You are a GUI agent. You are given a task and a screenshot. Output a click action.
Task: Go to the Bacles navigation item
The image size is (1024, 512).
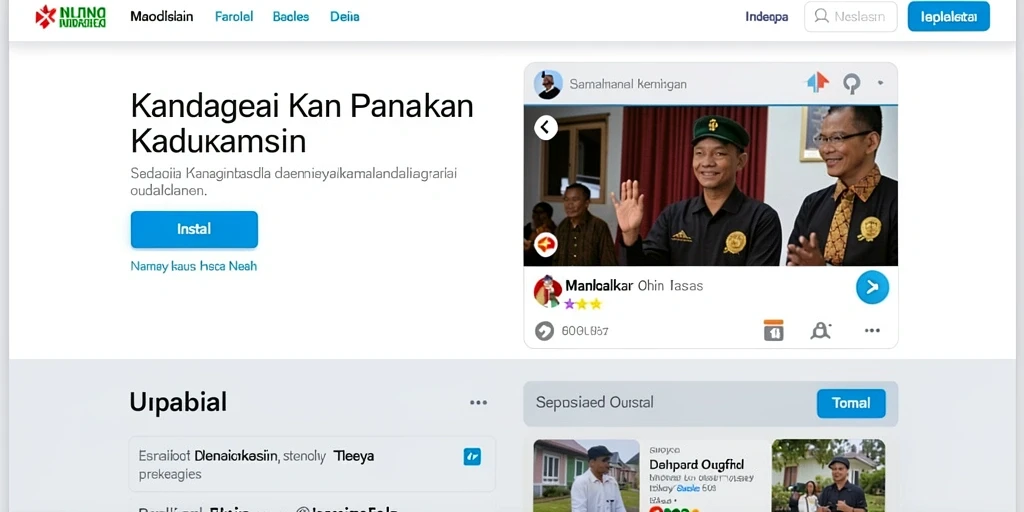tap(291, 16)
